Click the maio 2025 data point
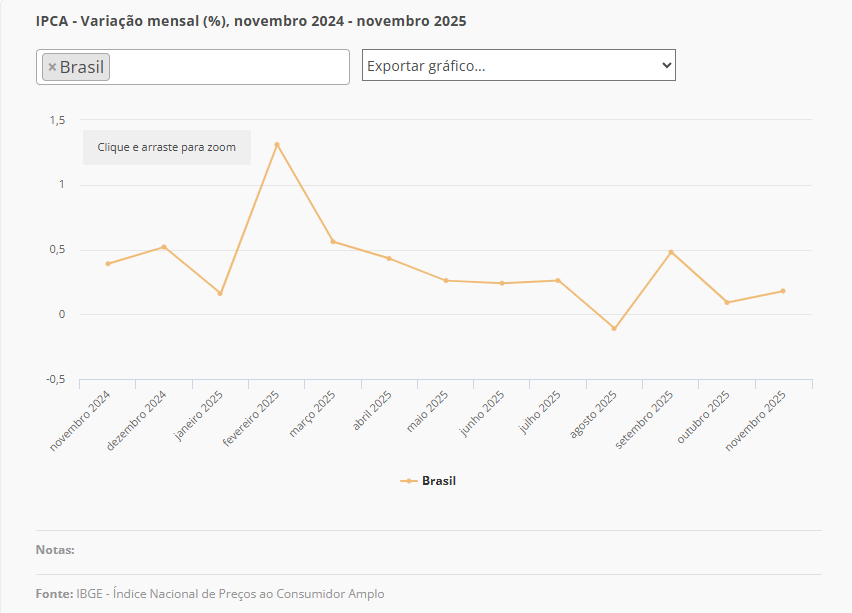The width and height of the screenshot is (852, 613). tap(446, 280)
